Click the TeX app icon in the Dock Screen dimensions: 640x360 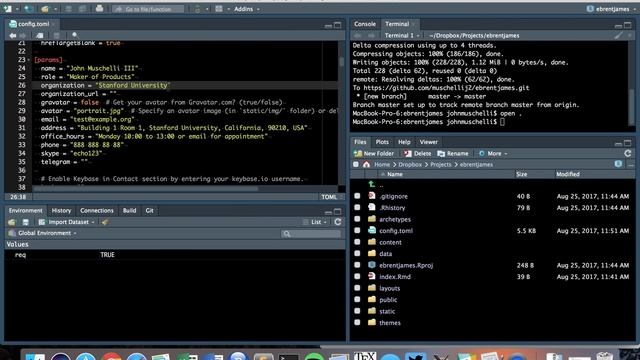(x=364, y=356)
